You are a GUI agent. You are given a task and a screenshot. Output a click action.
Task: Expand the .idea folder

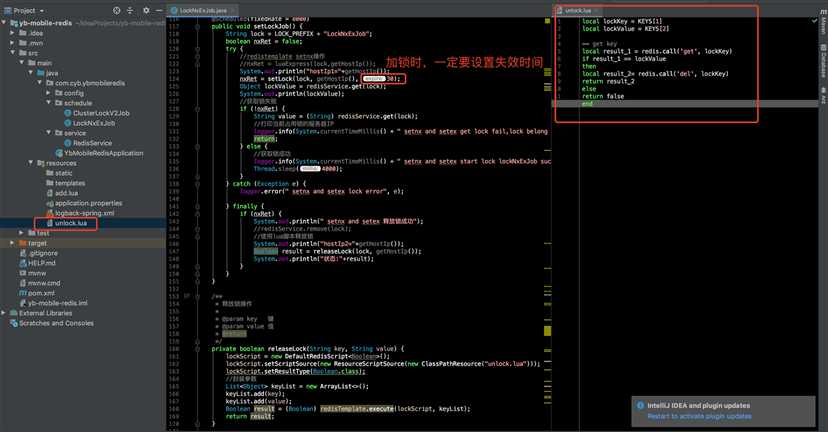pos(13,33)
